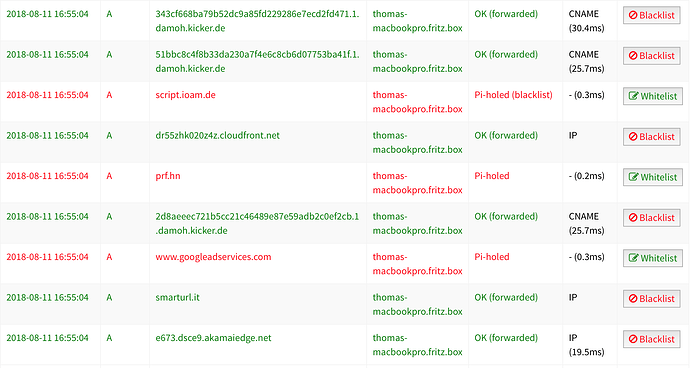This screenshot has width=690, height=368.
Task: Blacklist the 2d8aeeec damoh.kicker.de domain
Action: tap(652, 218)
